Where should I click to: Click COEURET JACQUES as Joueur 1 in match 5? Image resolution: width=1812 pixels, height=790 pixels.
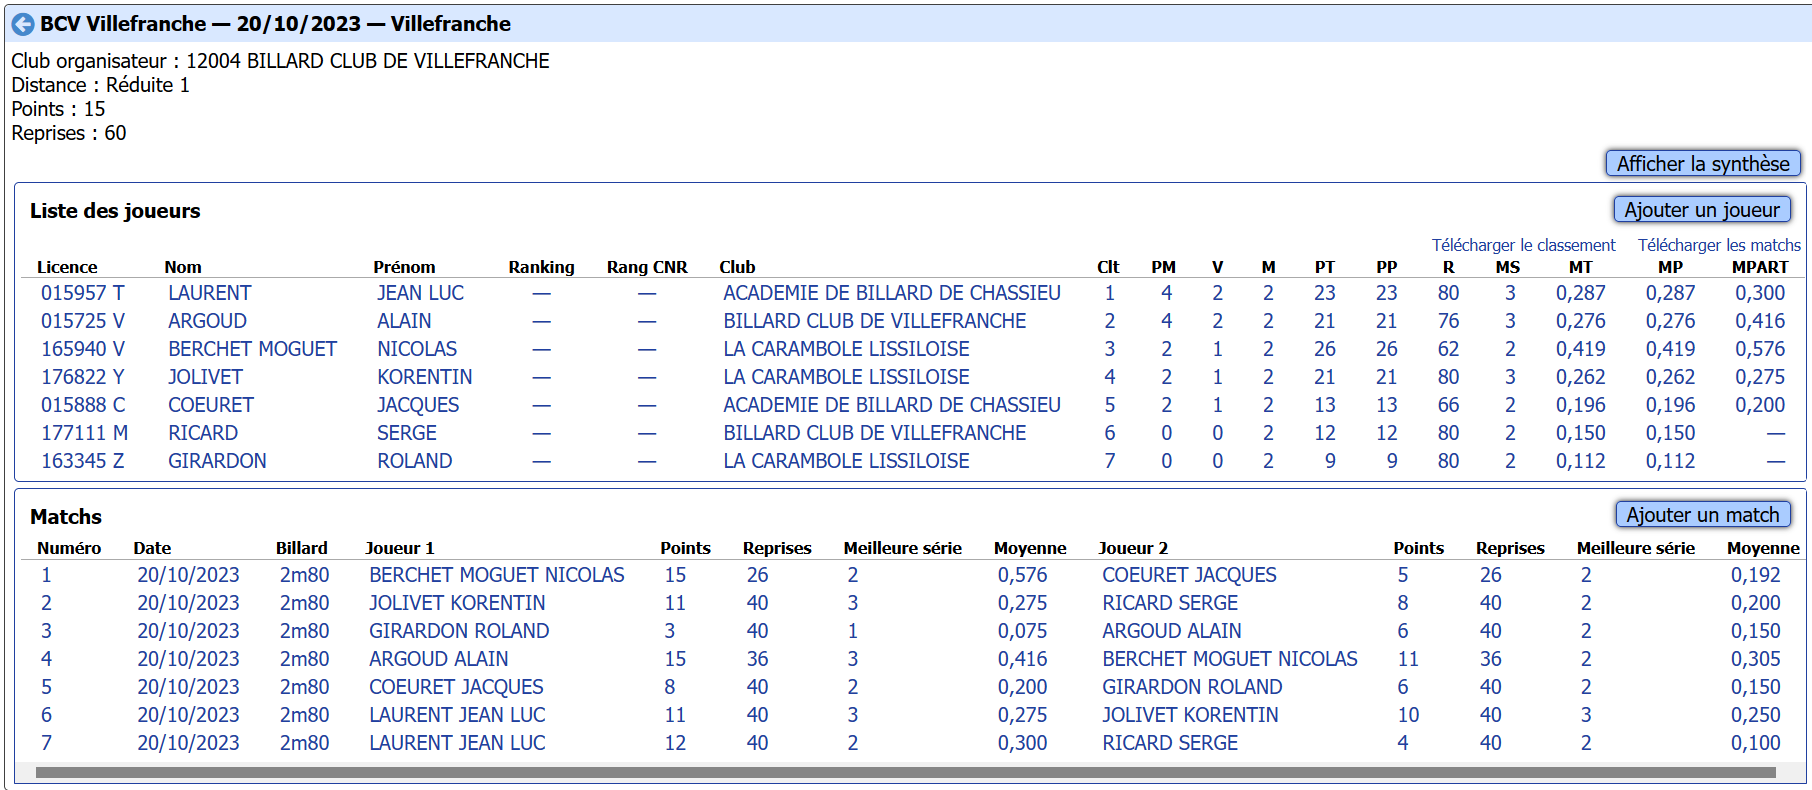(x=456, y=687)
